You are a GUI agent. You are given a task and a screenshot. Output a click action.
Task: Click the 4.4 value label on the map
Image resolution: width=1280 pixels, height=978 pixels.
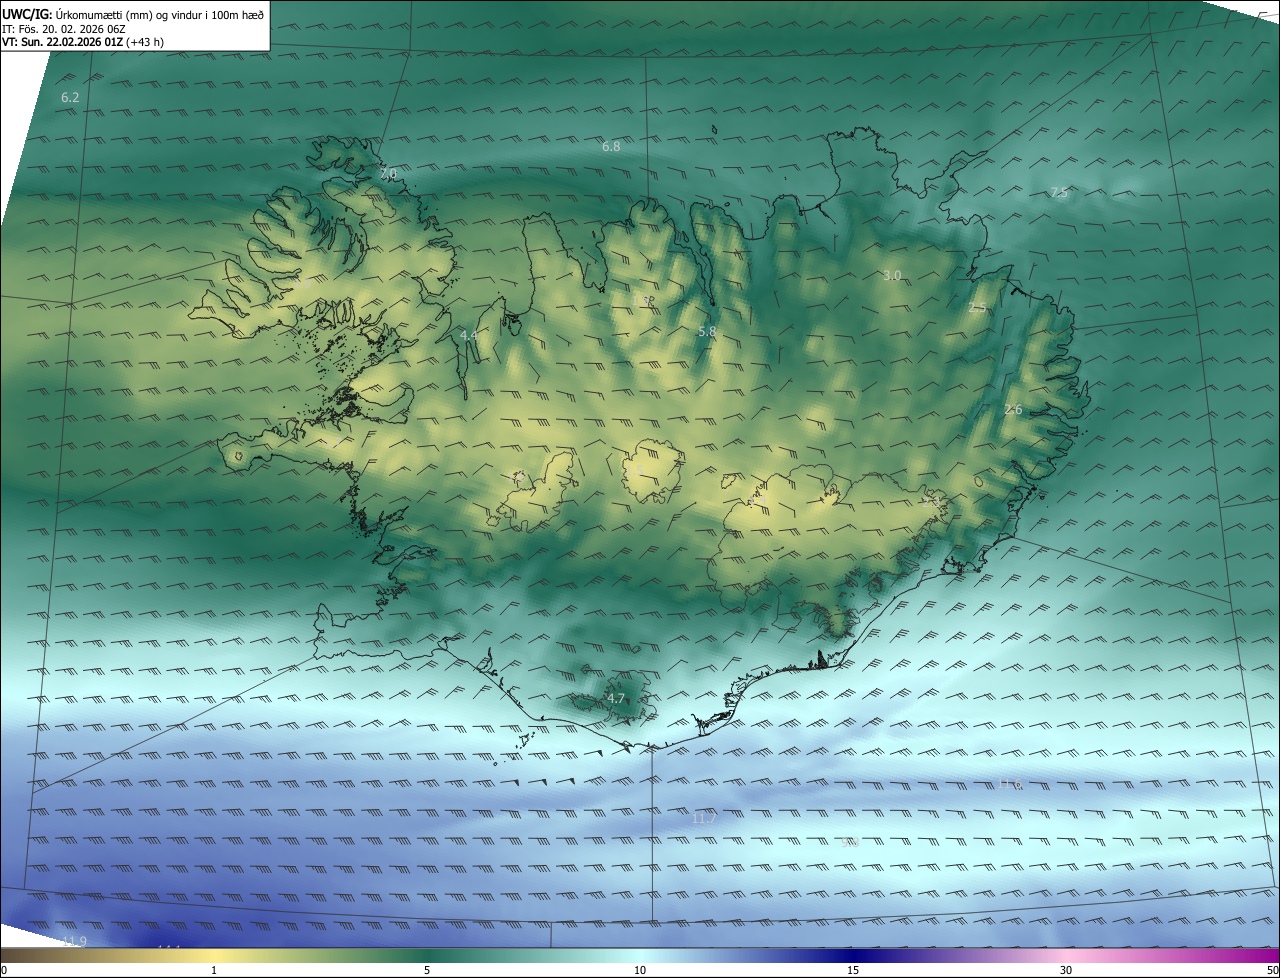[x=468, y=335]
